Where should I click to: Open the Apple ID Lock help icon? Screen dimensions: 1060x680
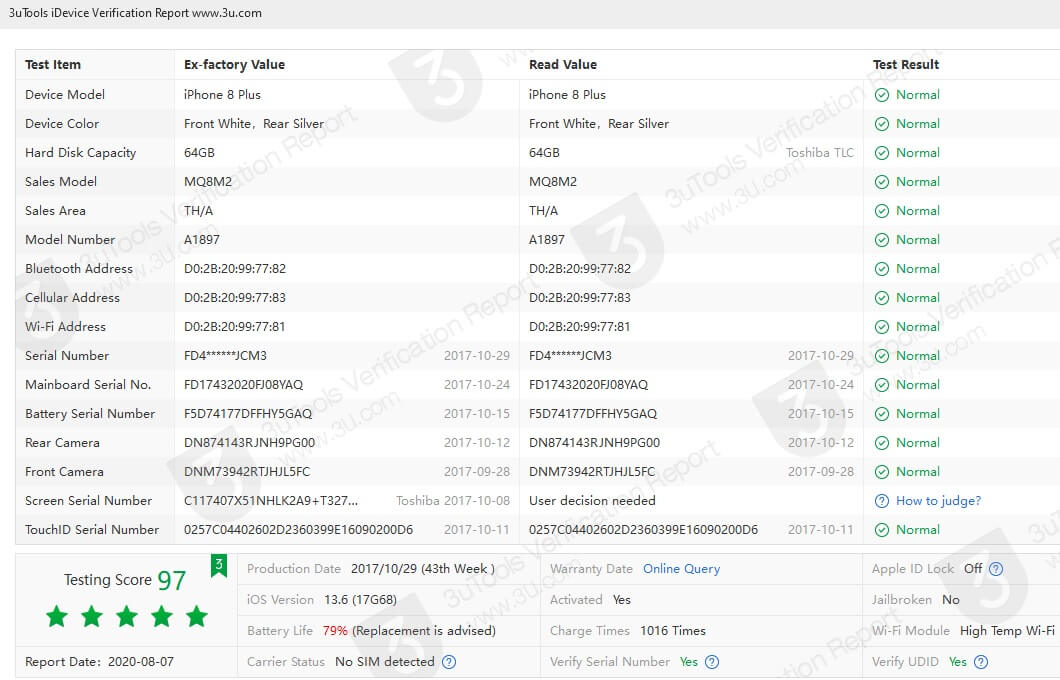996,569
